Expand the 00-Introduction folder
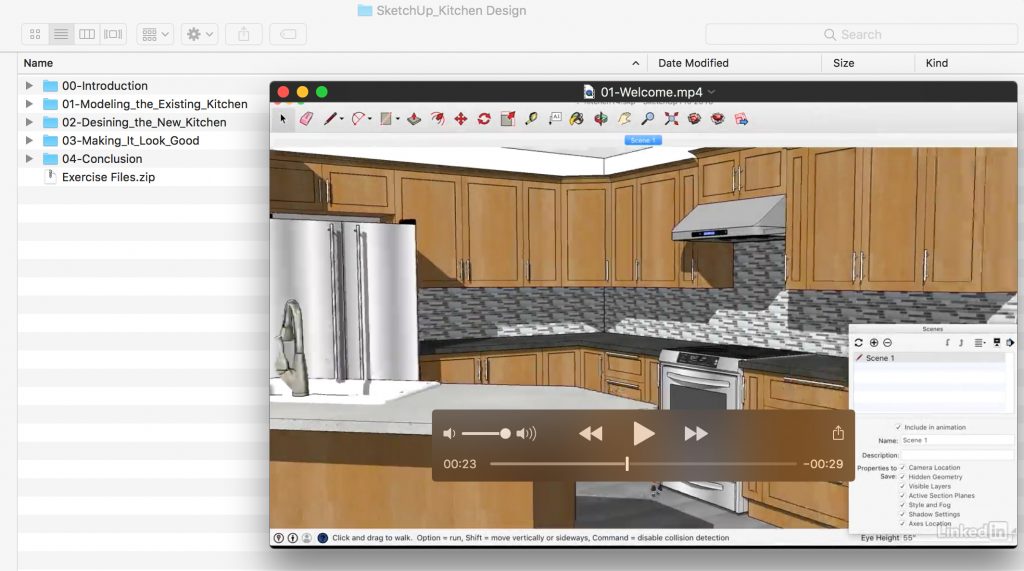Screen dimensions: 1024x571 (29, 86)
